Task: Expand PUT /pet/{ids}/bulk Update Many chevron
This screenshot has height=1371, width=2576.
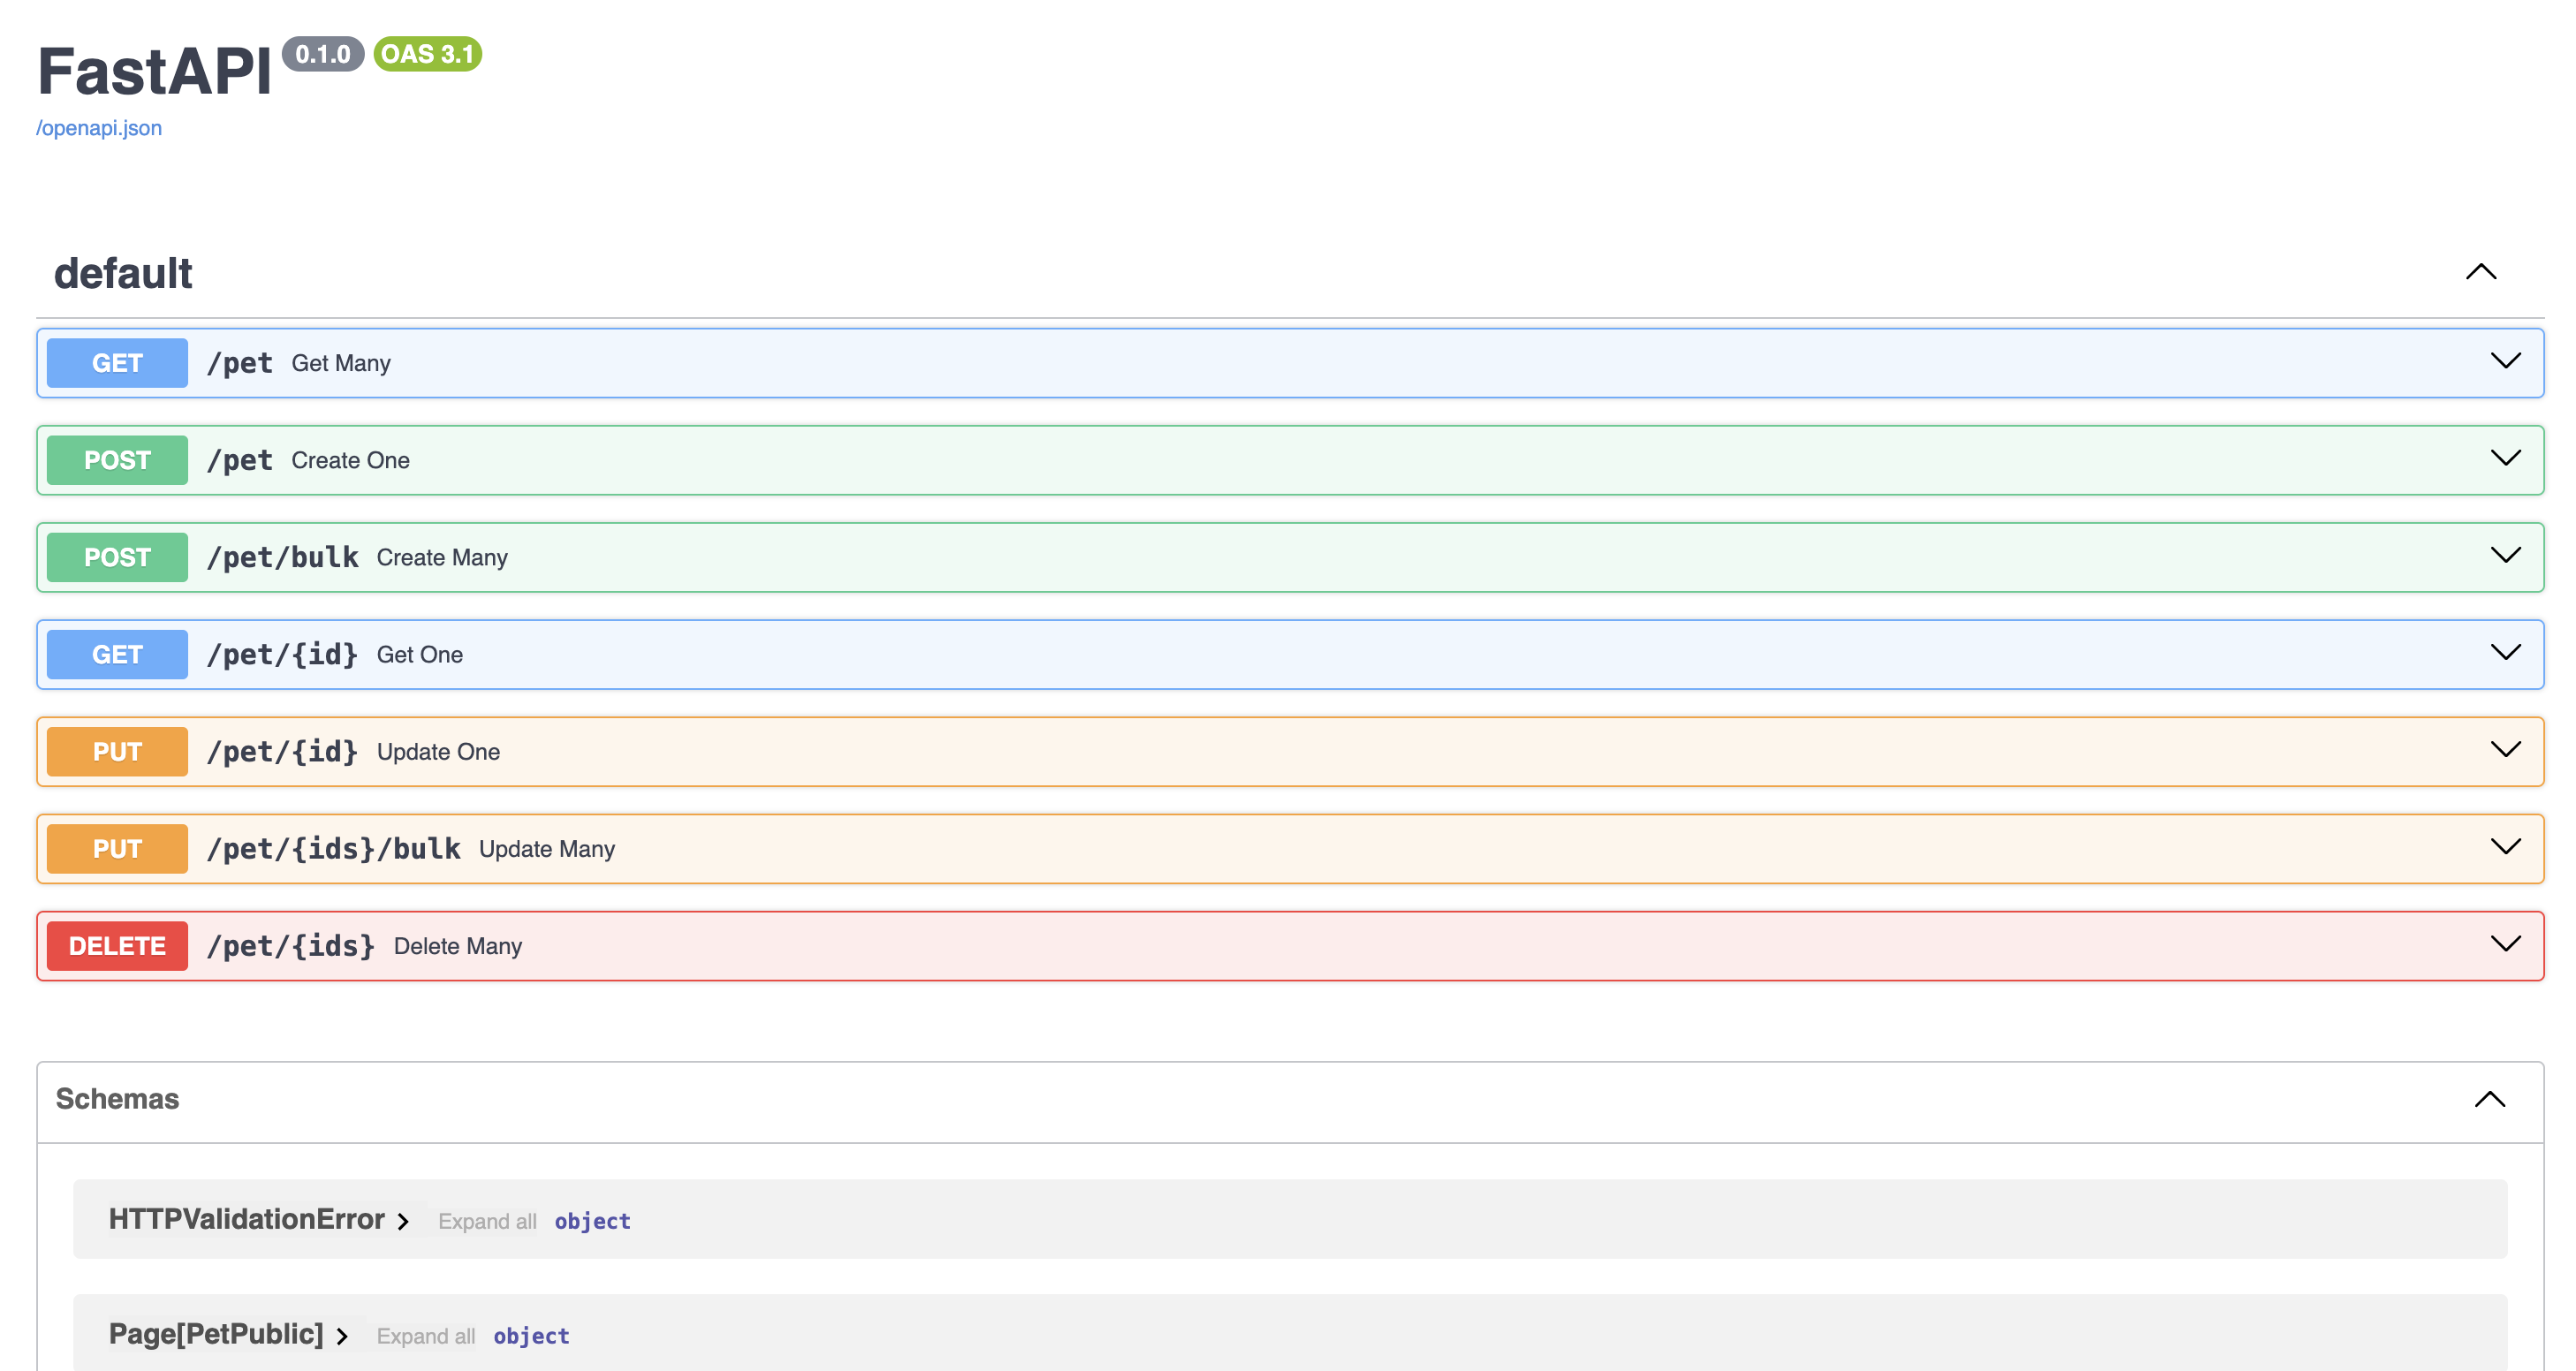Action: (x=2505, y=846)
